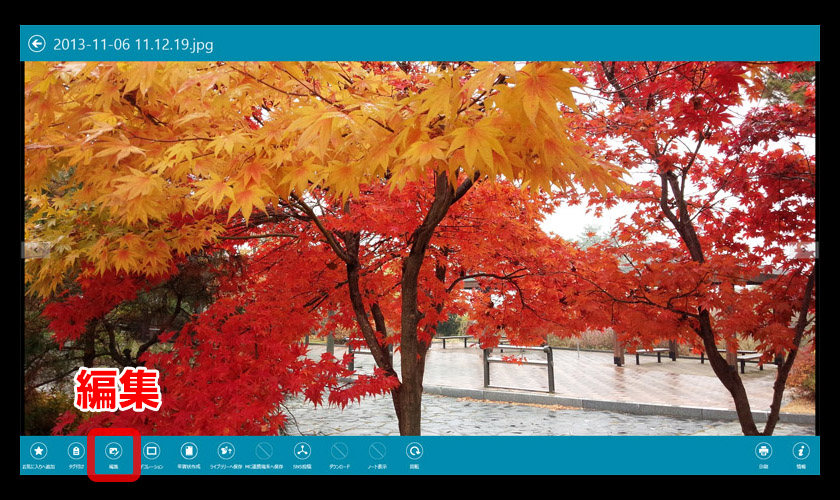
Task: Go to next photo with right arrow
Action: pyautogui.click(x=807, y=249)
